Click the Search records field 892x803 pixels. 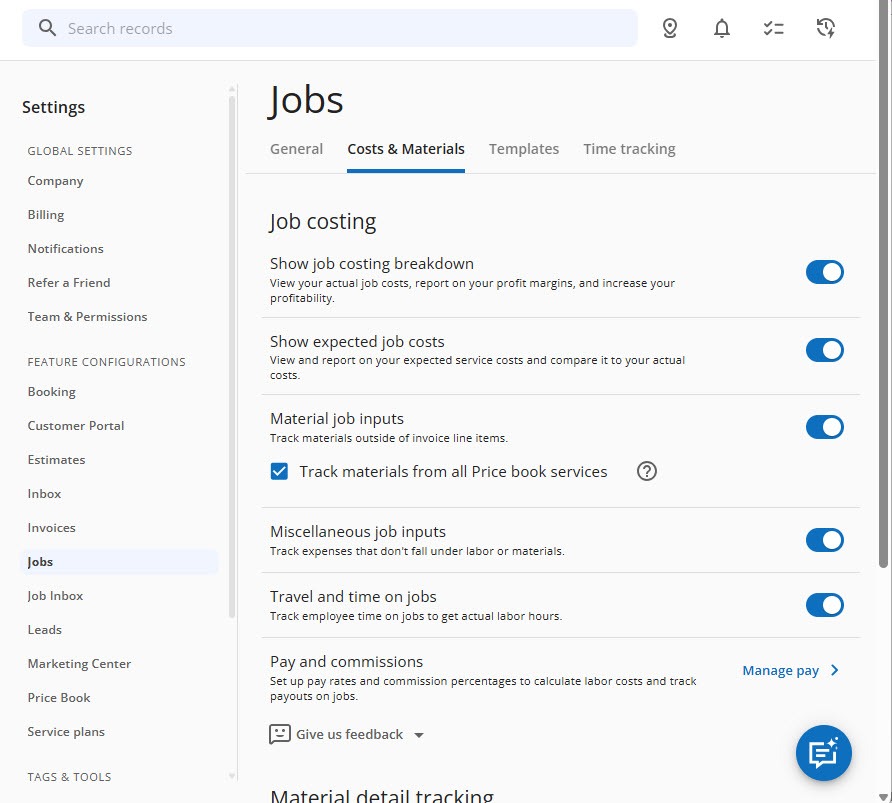point(330,28)
